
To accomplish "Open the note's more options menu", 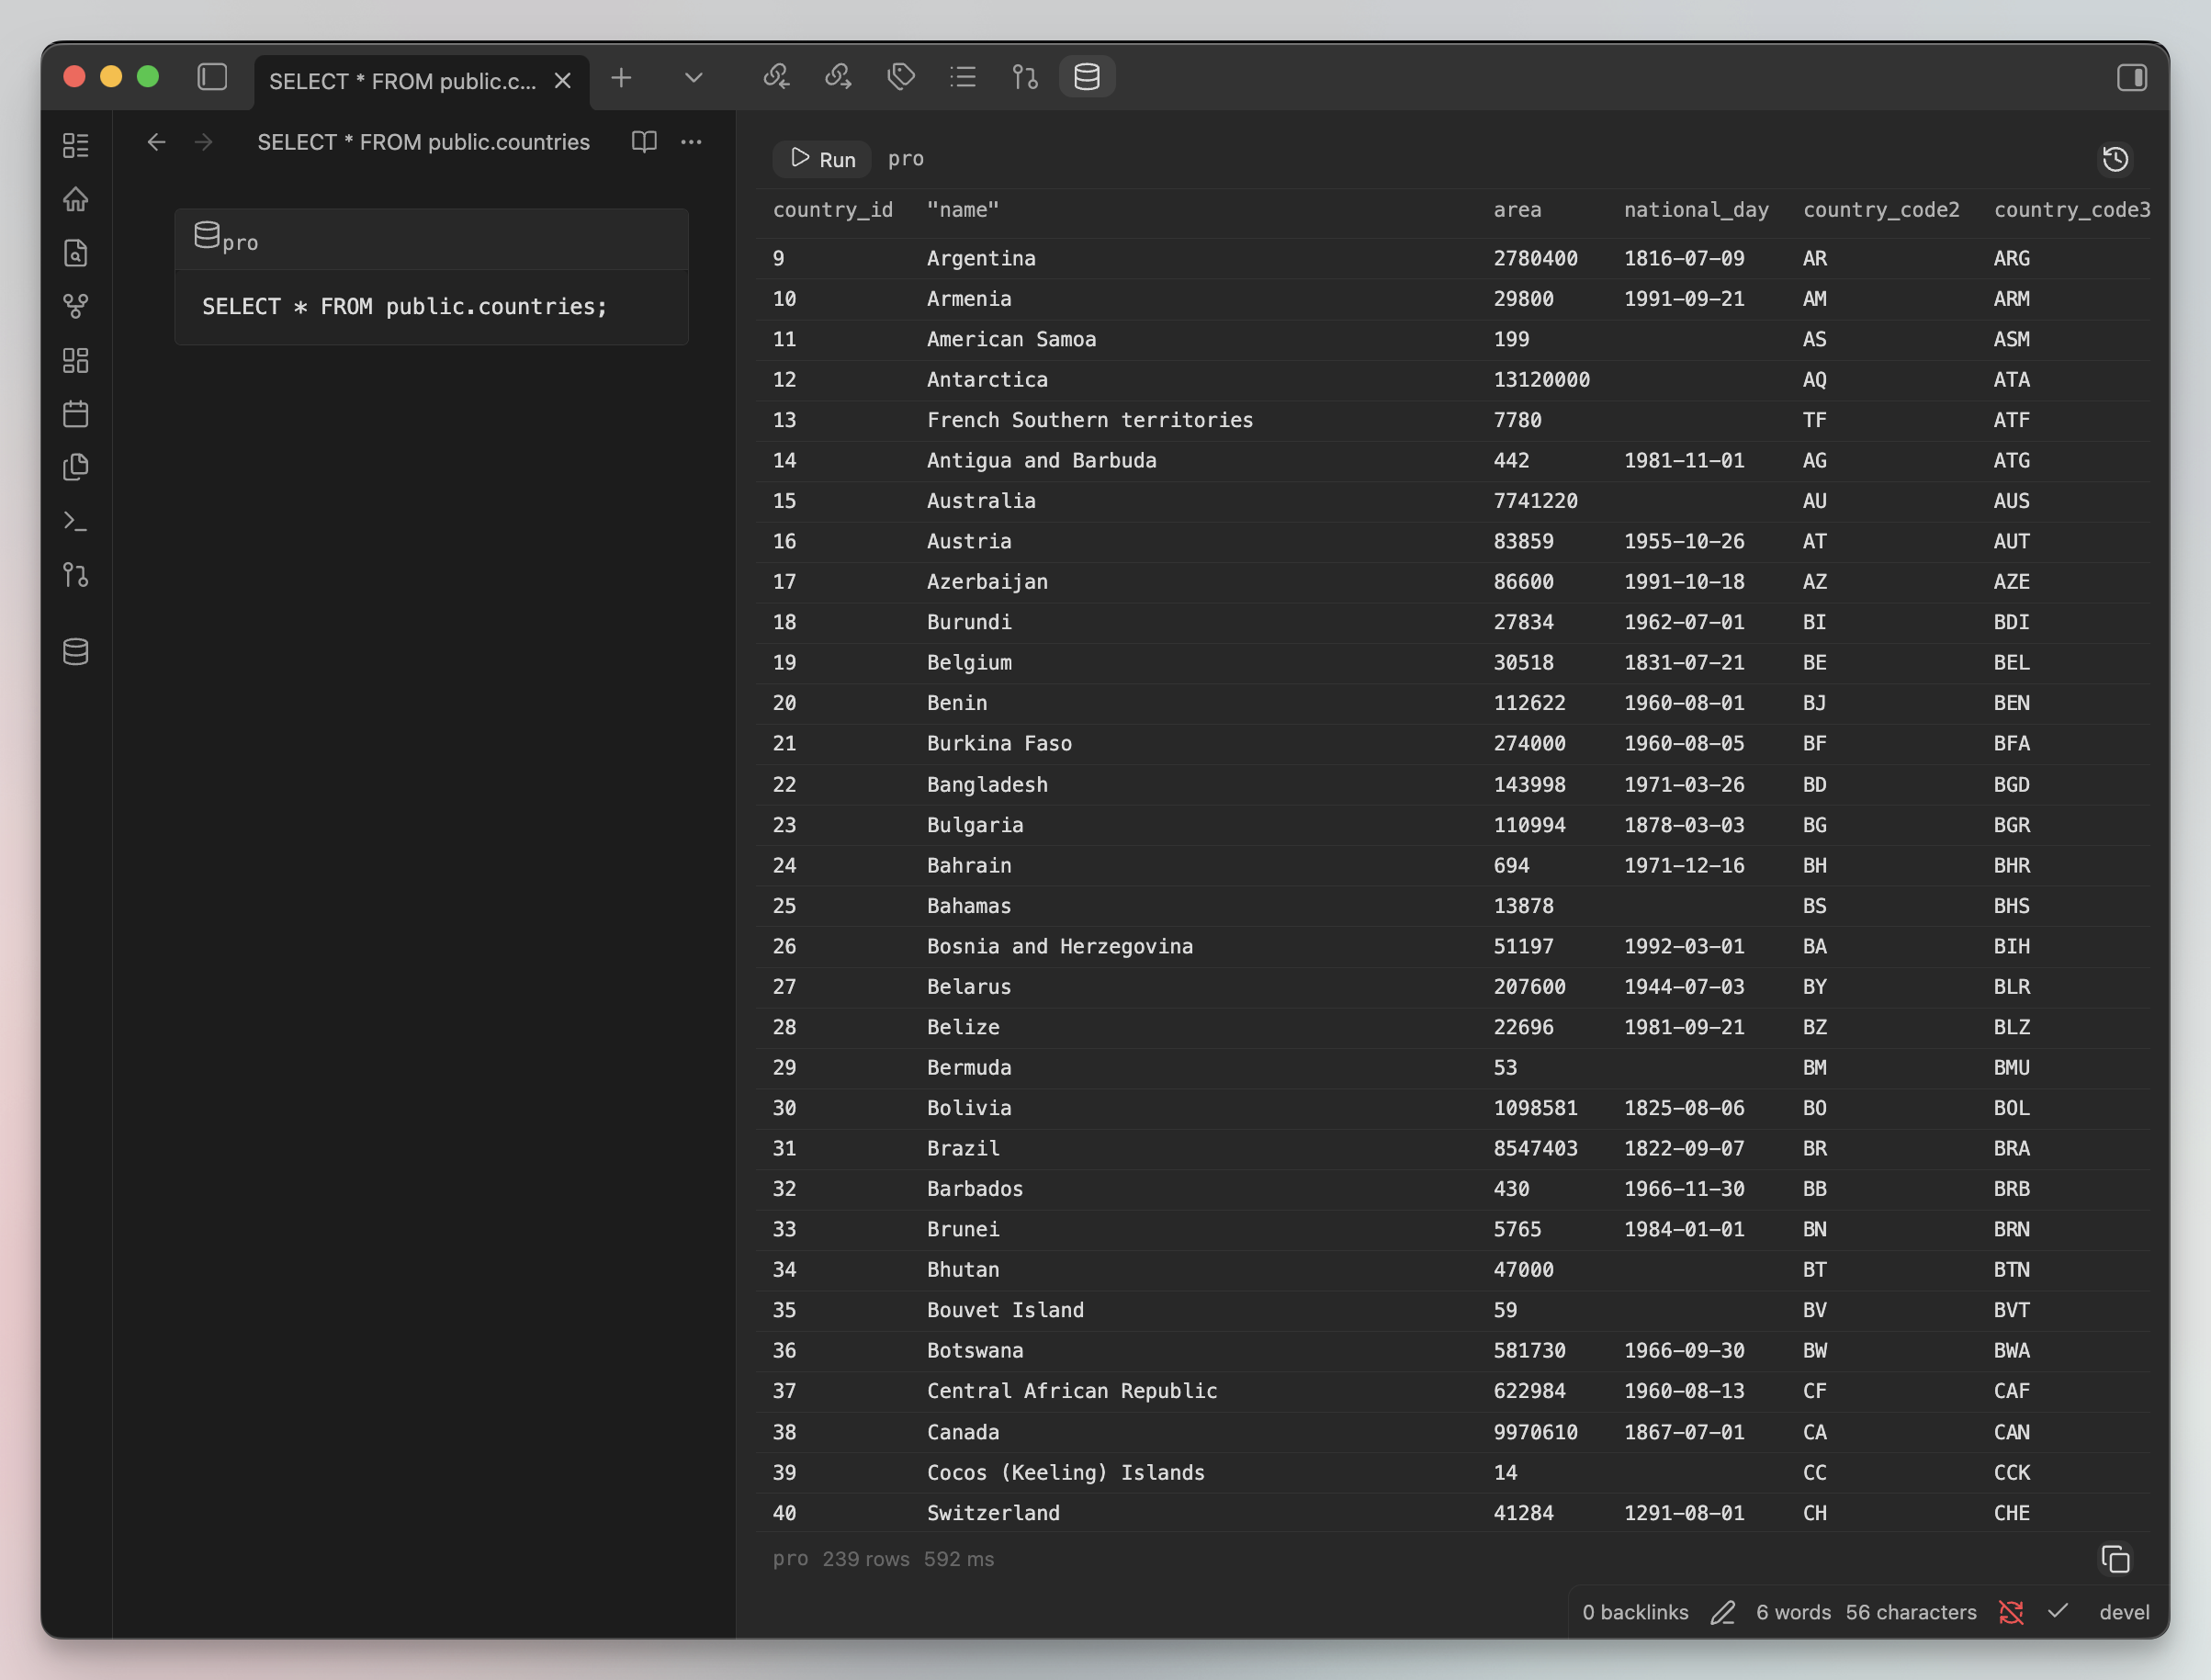I will coord(691,142).
